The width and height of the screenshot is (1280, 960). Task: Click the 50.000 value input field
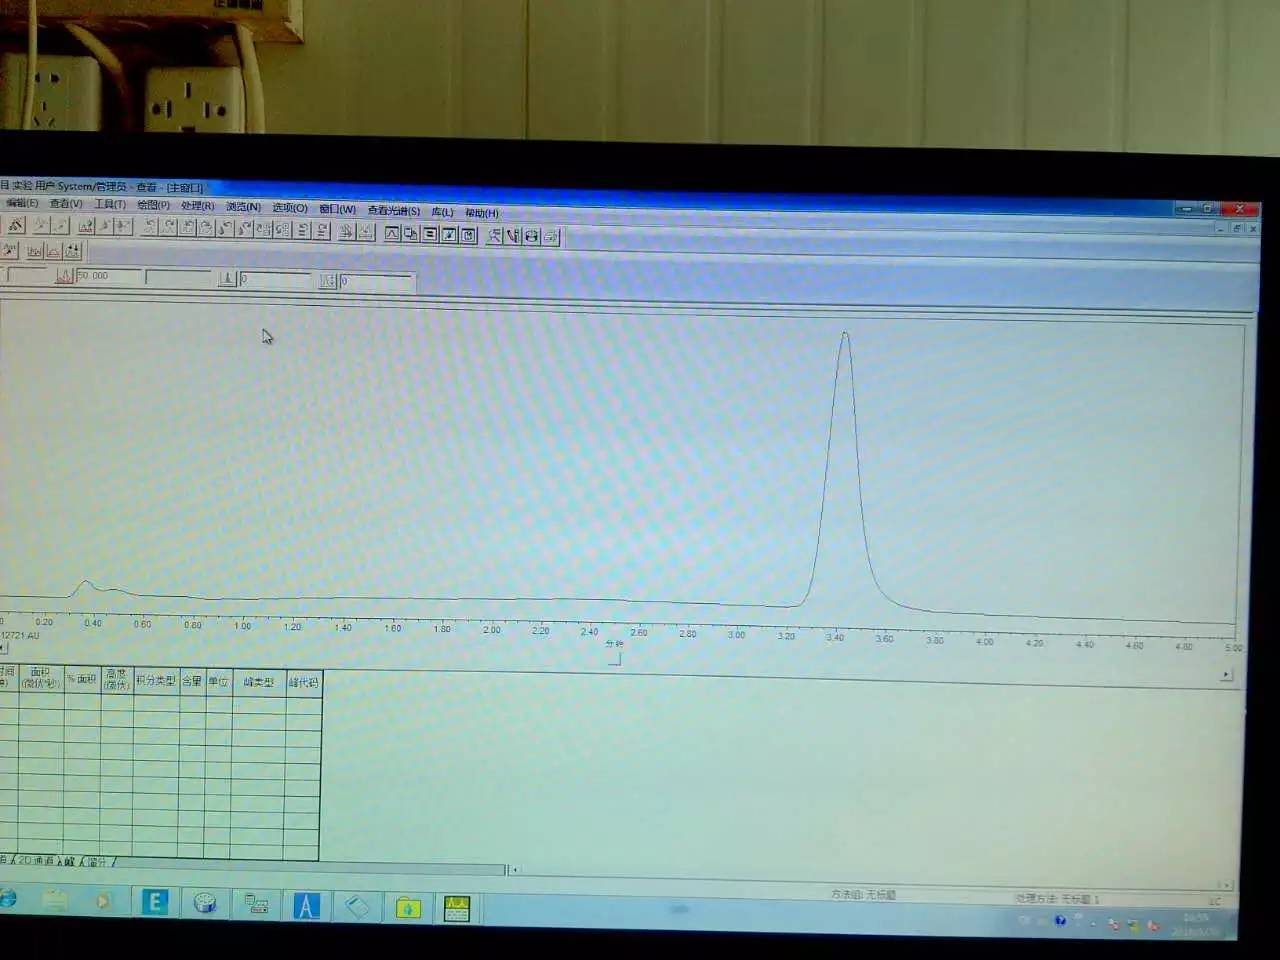(108, 276)
